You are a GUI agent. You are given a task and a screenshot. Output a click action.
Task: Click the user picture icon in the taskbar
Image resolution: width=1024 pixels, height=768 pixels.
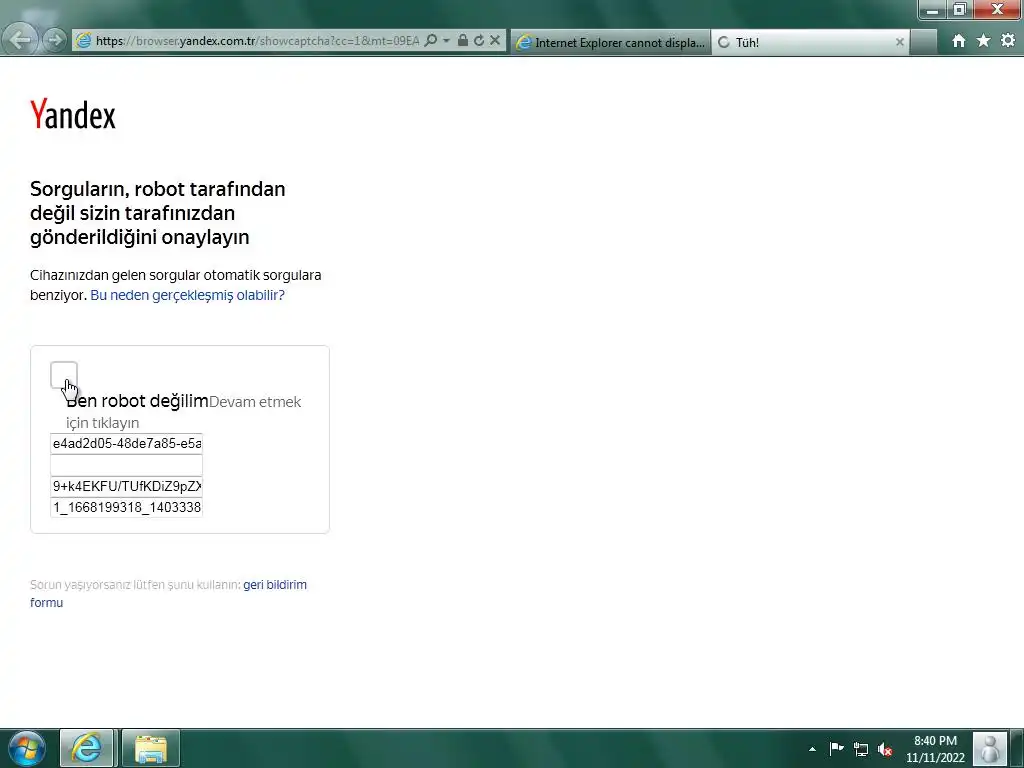tap(989, 748)
